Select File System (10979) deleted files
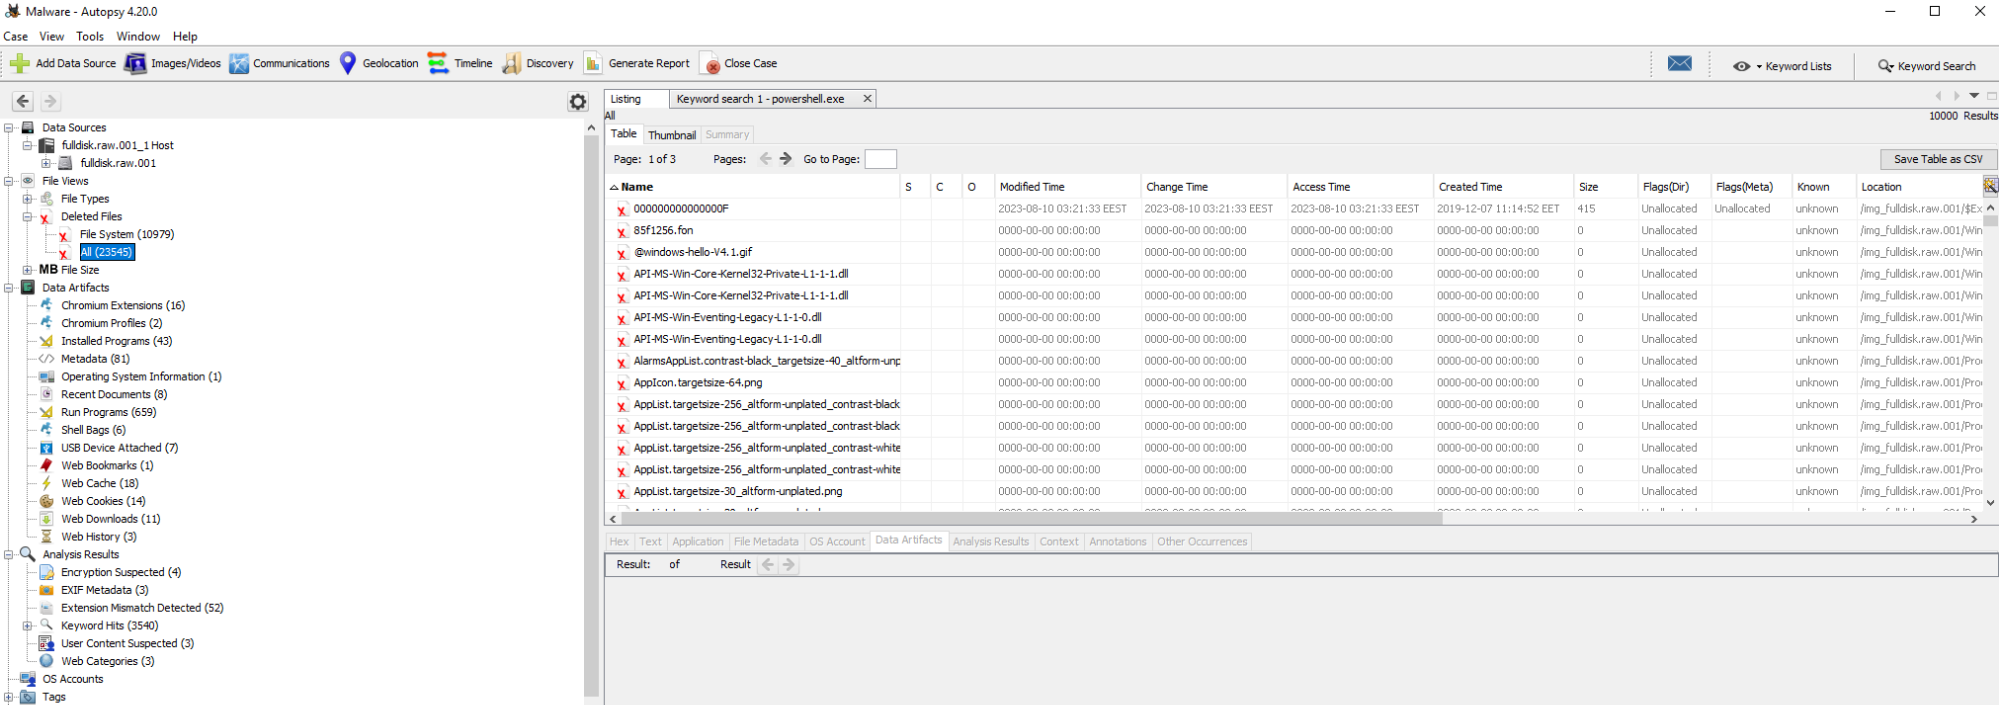Screen dimensions: 1999x705 pyautogui.click(x=127, y=234)
